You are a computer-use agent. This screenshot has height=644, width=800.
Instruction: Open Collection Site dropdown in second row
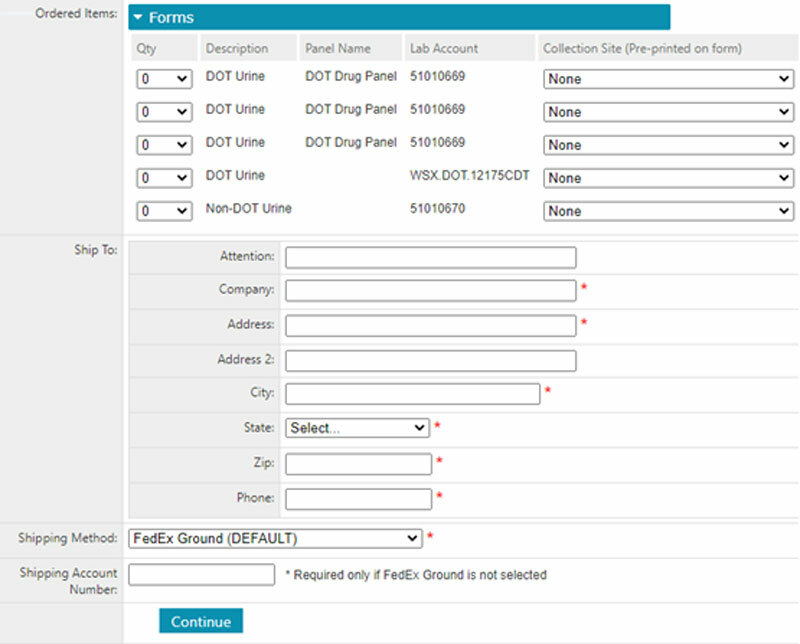[x=668, y=112]
